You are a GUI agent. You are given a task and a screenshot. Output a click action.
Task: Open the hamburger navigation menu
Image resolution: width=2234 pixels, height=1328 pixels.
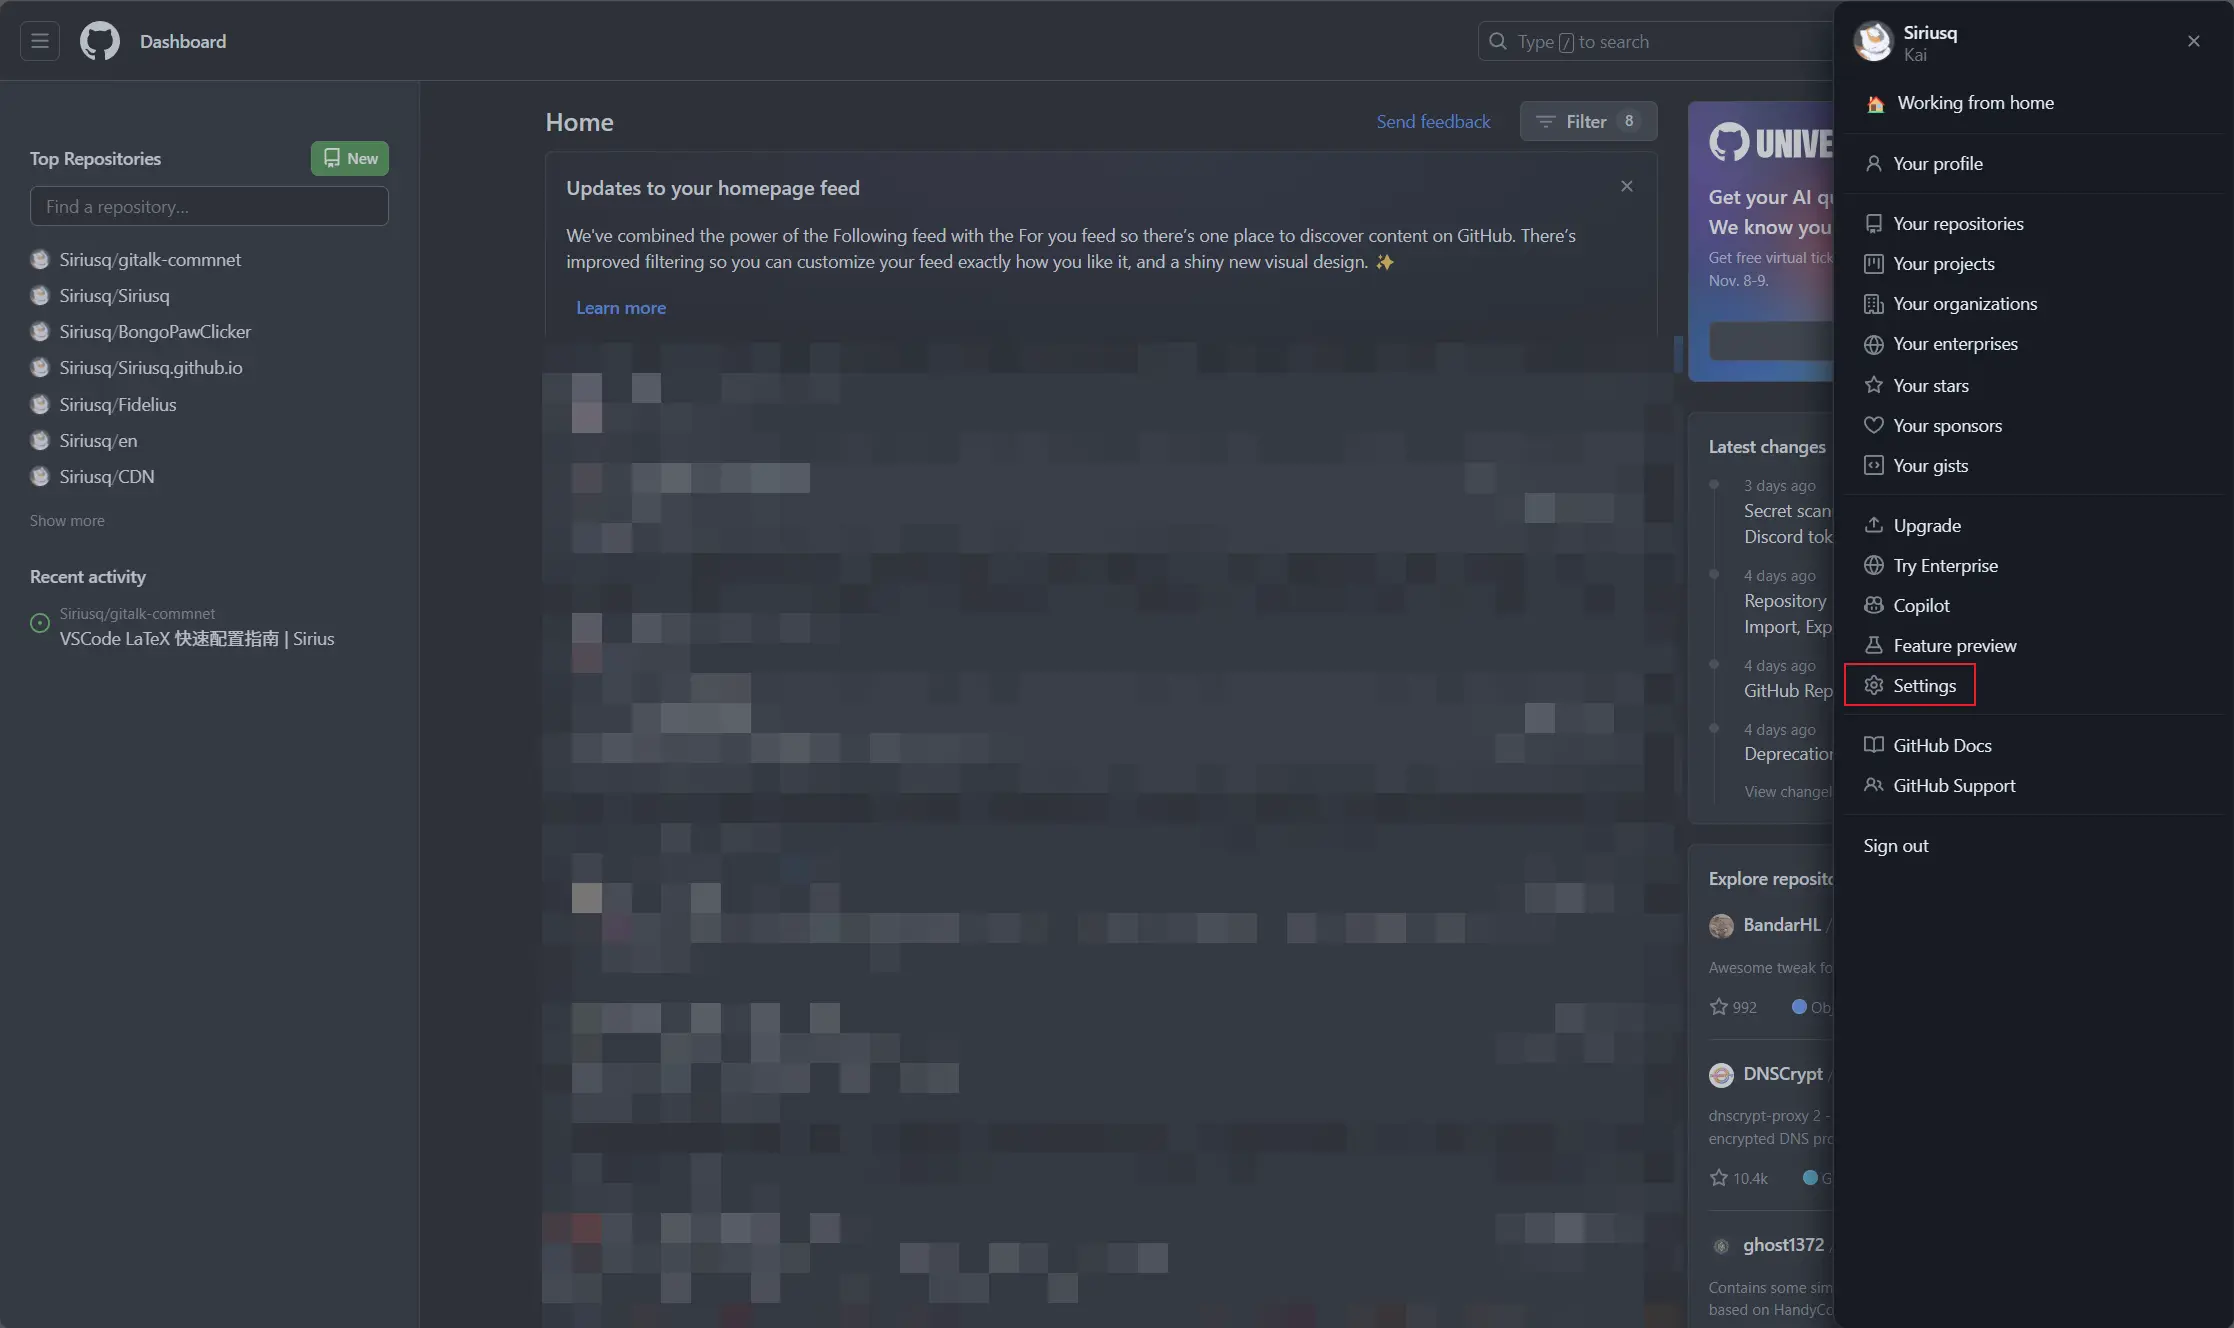(x=40, y=41)
